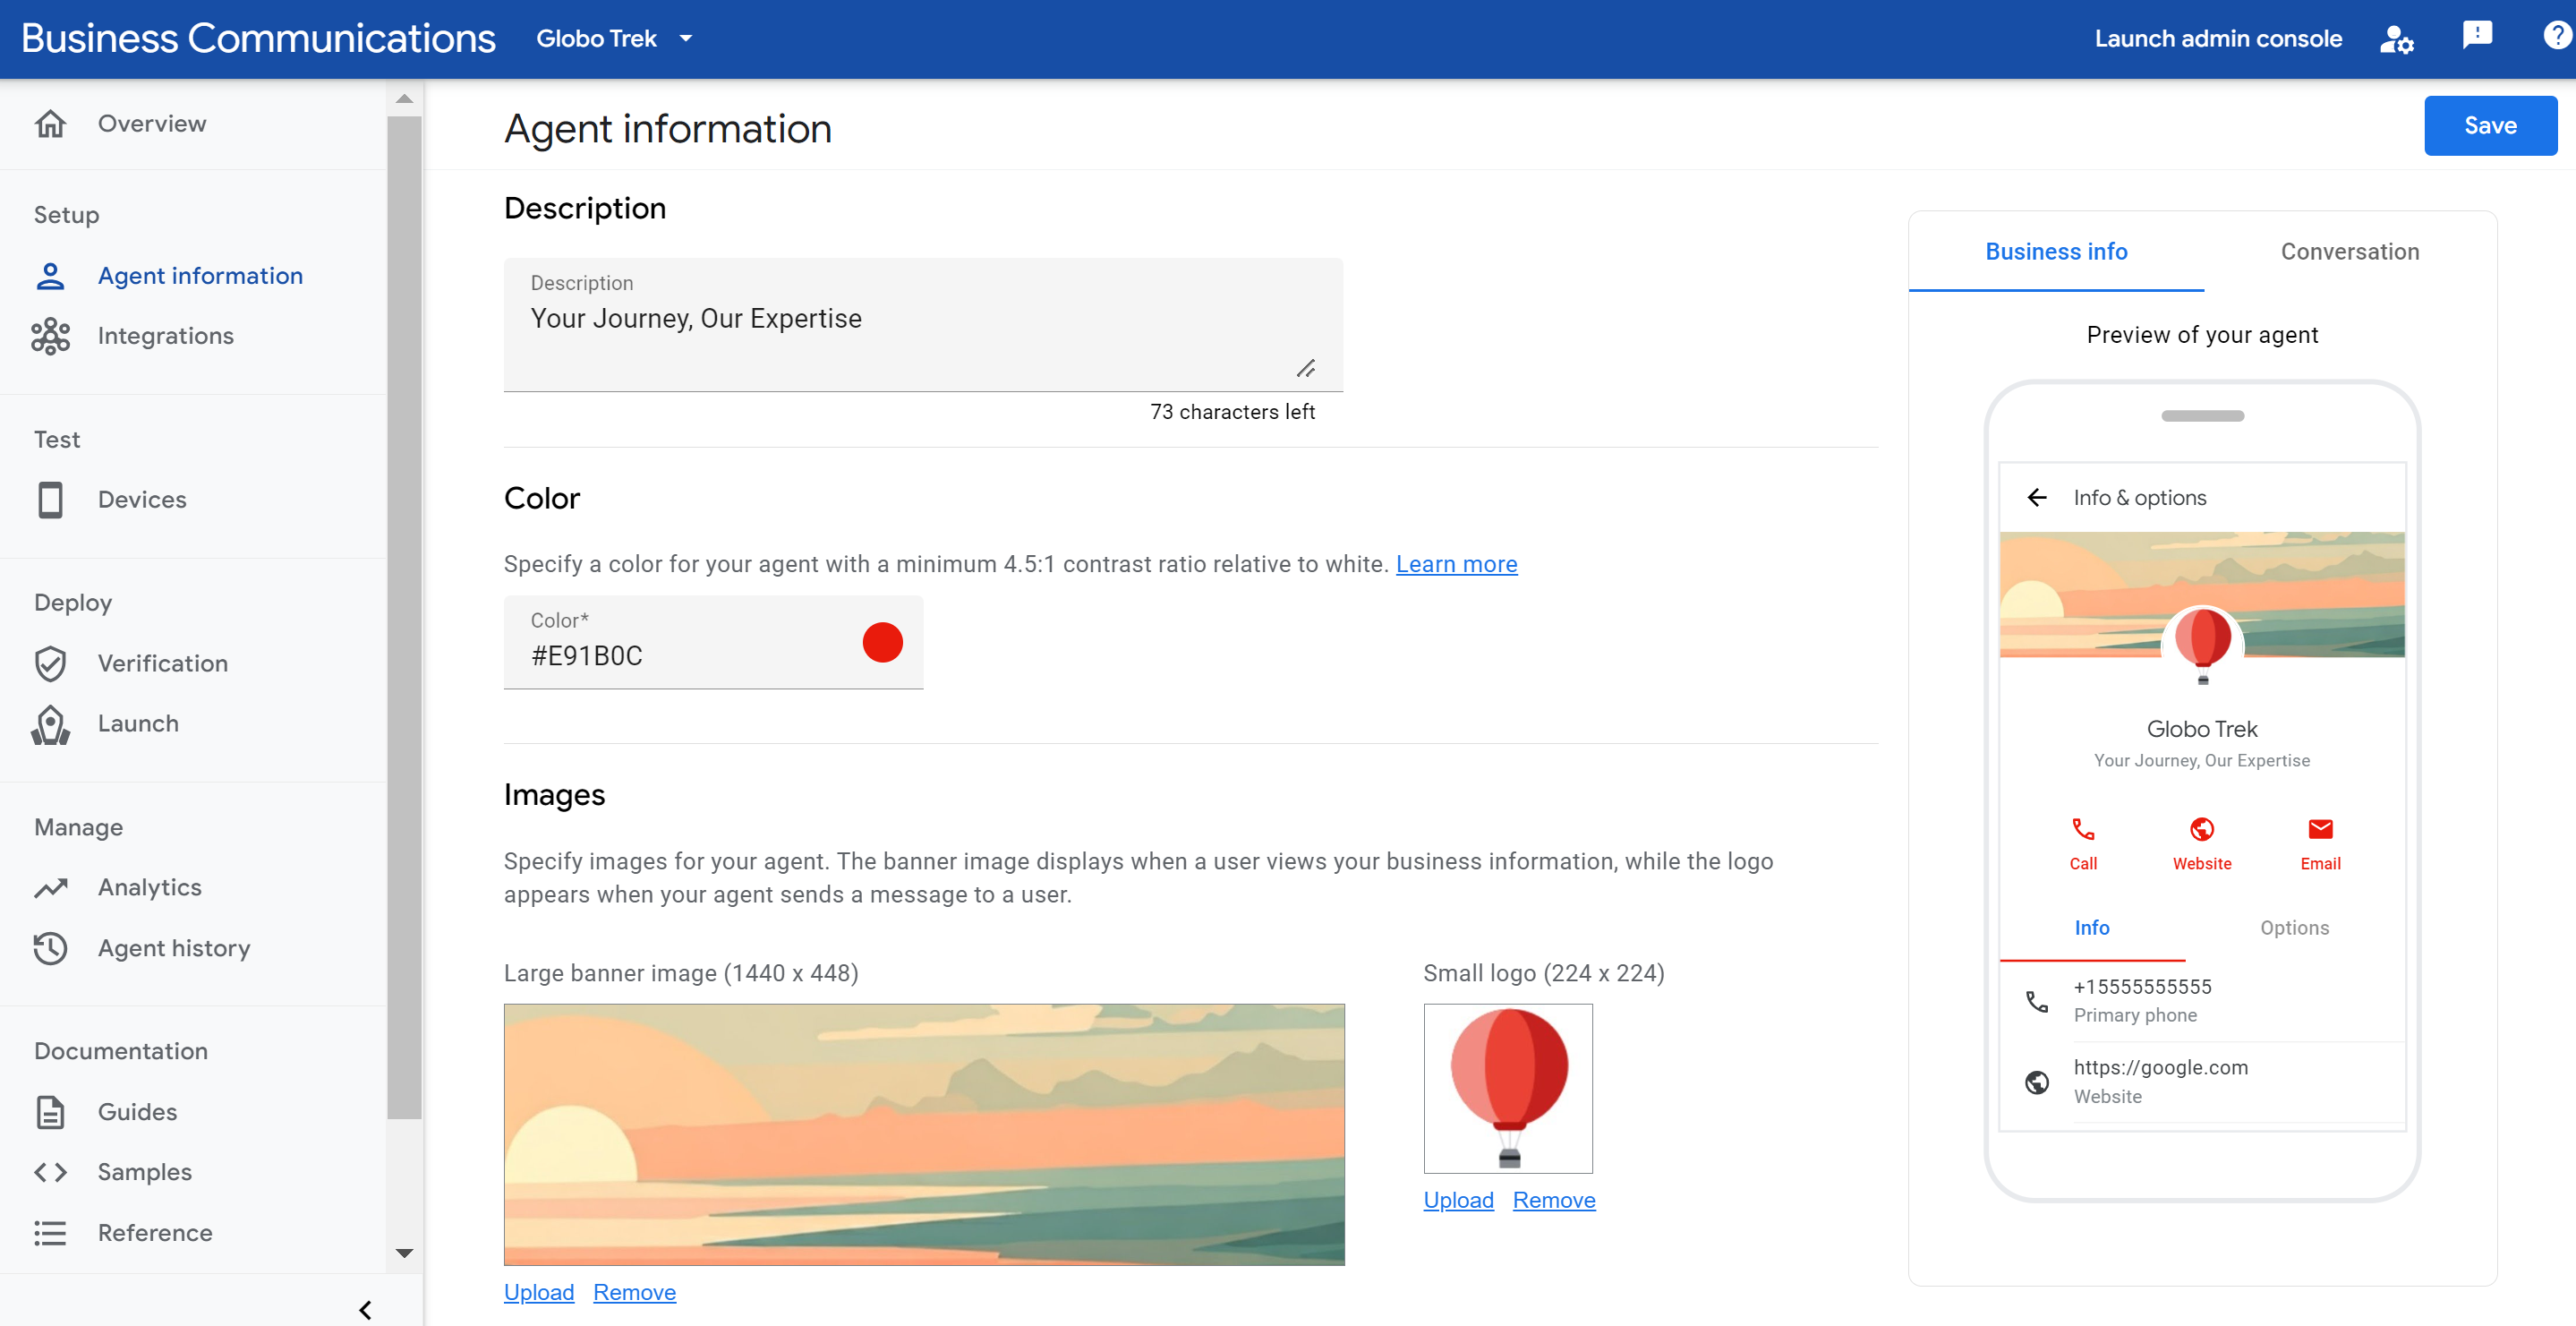Click the Learn more link for color
Screen dimensions: 2576x1326
(1457, 563)
